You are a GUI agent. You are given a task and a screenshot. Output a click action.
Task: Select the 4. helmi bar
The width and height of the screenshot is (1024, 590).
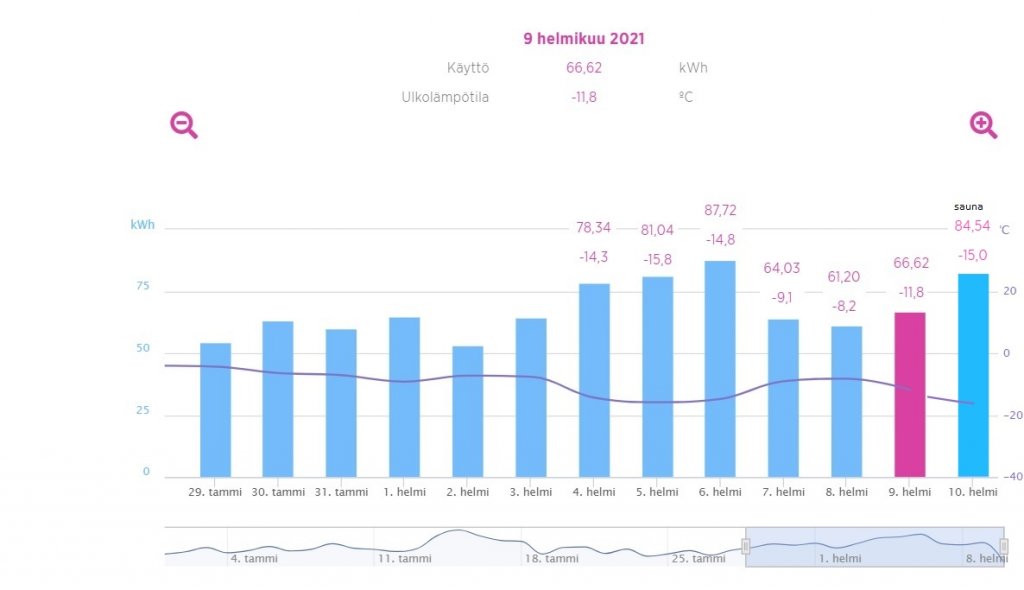click(594, 380)
